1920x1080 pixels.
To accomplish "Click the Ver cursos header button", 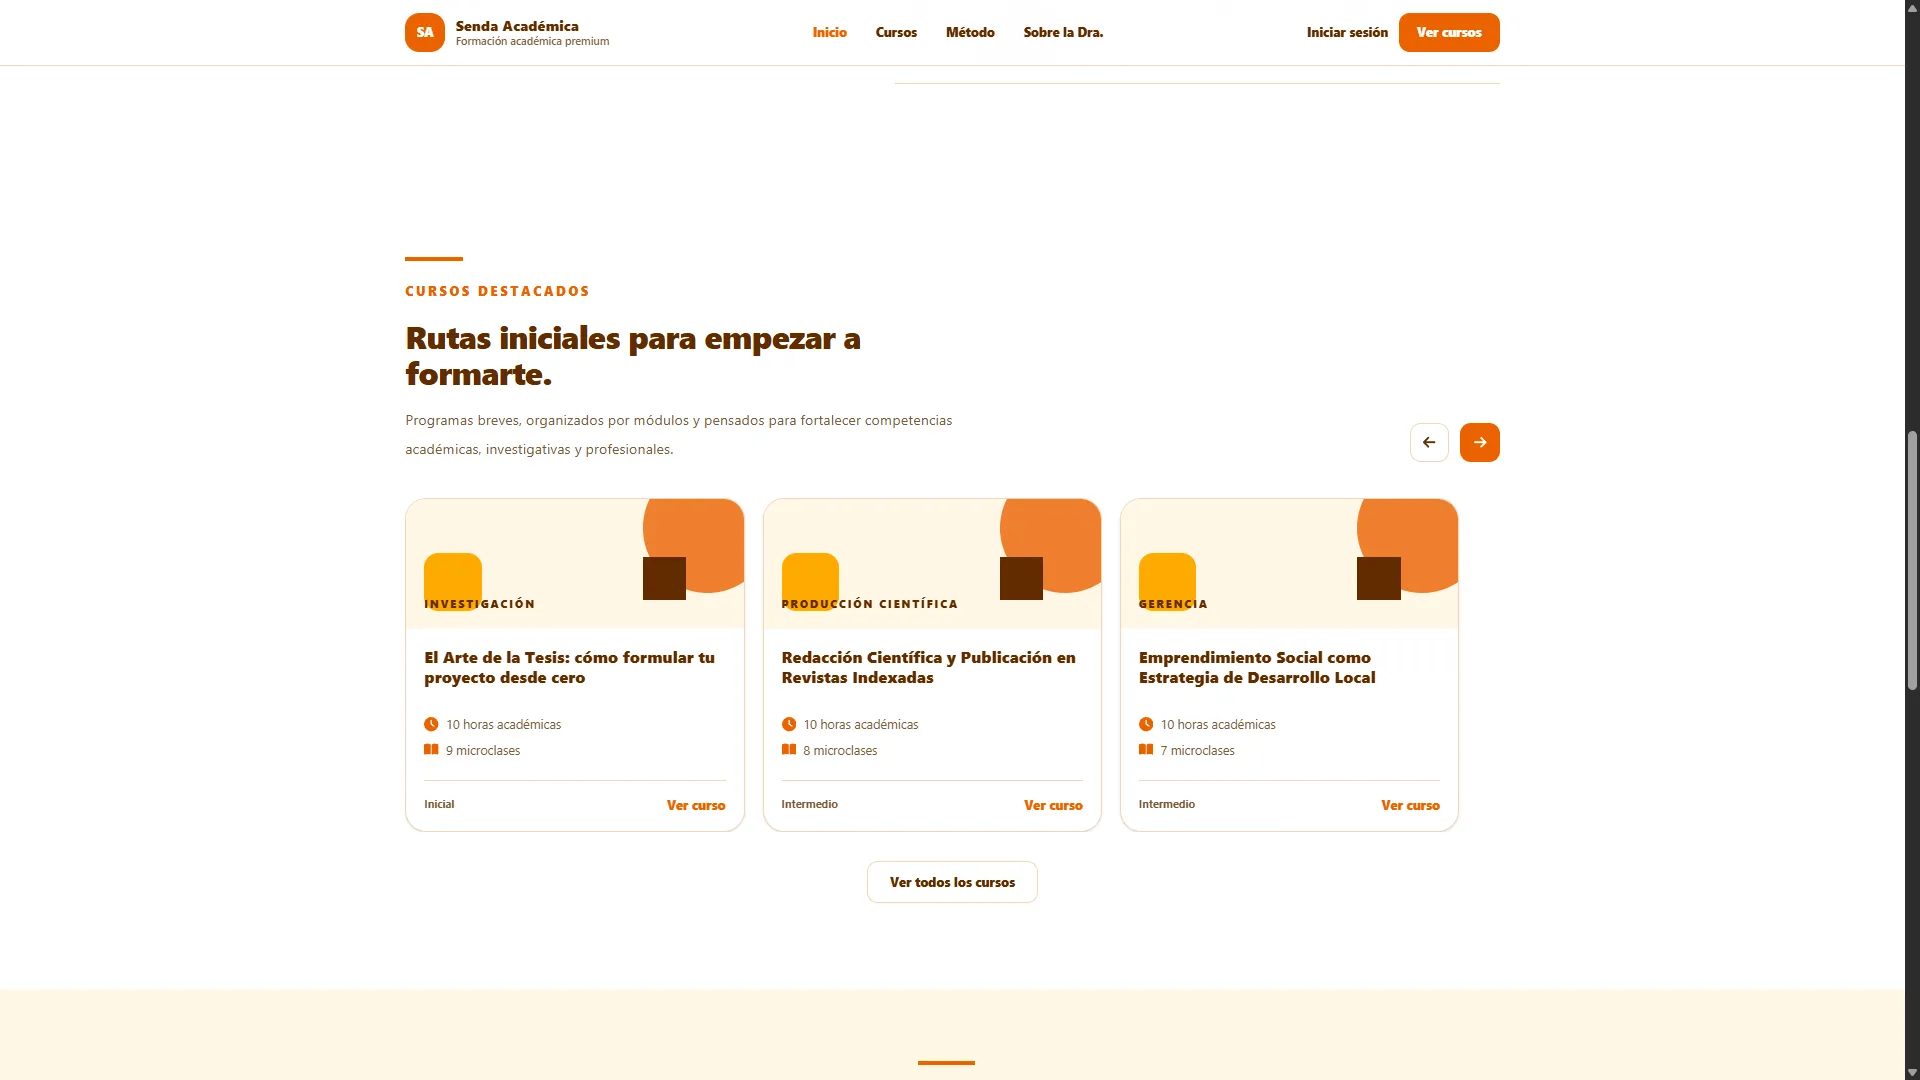I will [x=1449, y=32].
